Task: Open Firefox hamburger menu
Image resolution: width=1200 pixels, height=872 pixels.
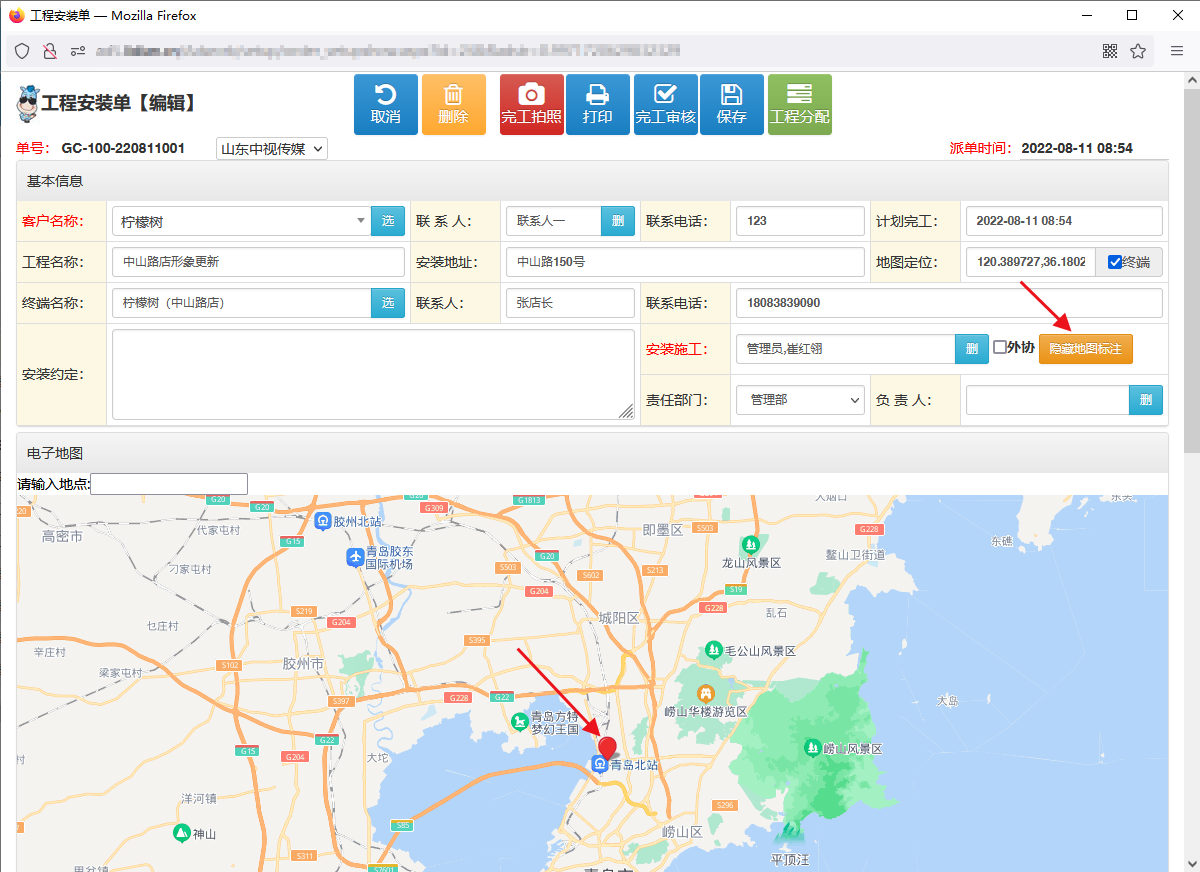Action: (1177, 51)
